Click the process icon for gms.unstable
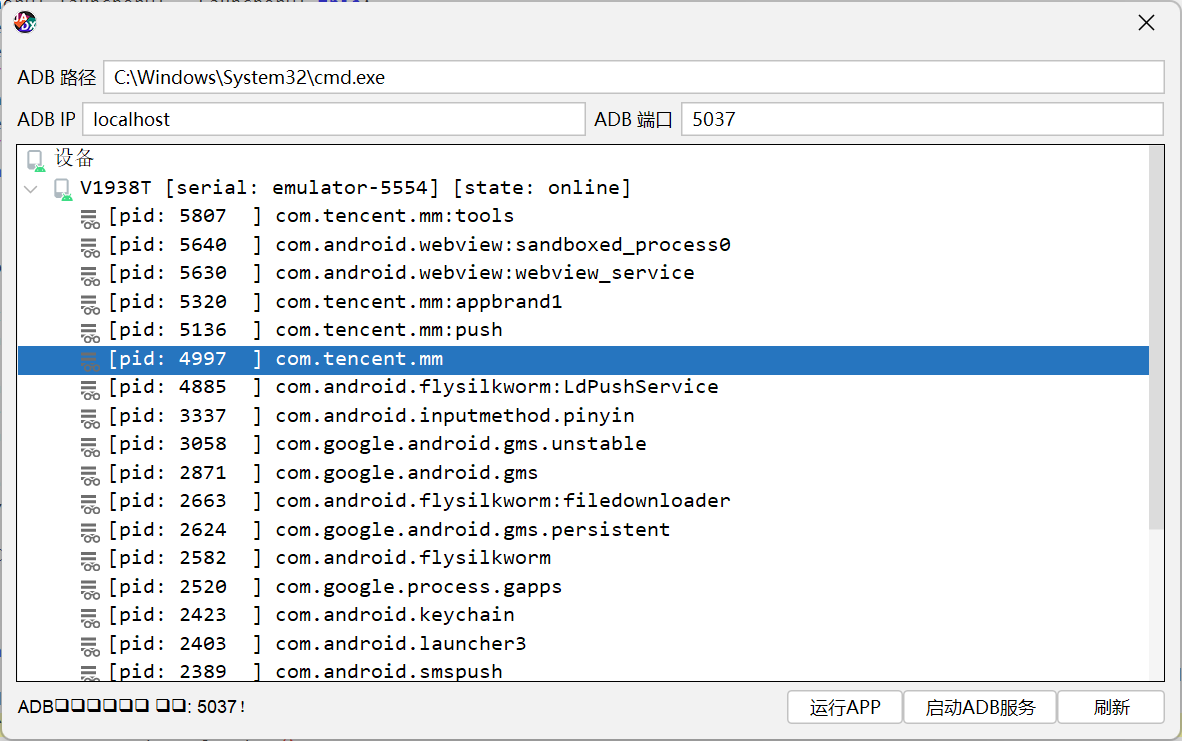Viewport: 1182px width, 741px height. point(90,446)
